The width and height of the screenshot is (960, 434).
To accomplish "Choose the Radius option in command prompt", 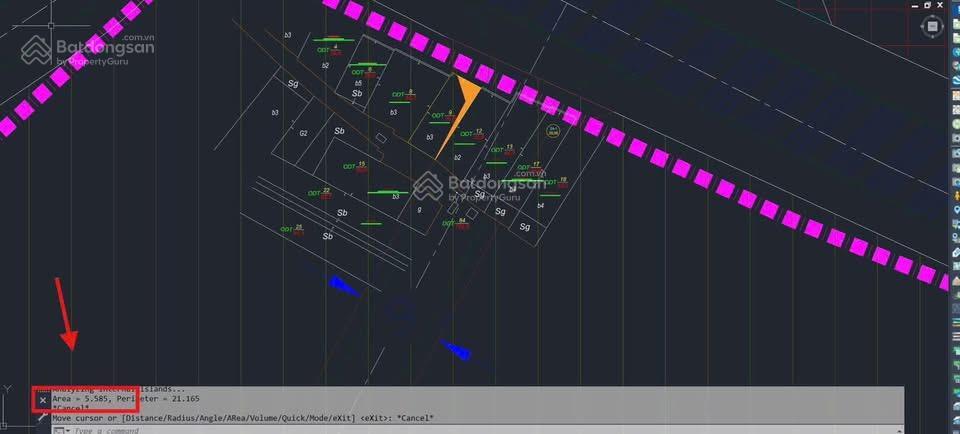I will click(x=181, y=417).
